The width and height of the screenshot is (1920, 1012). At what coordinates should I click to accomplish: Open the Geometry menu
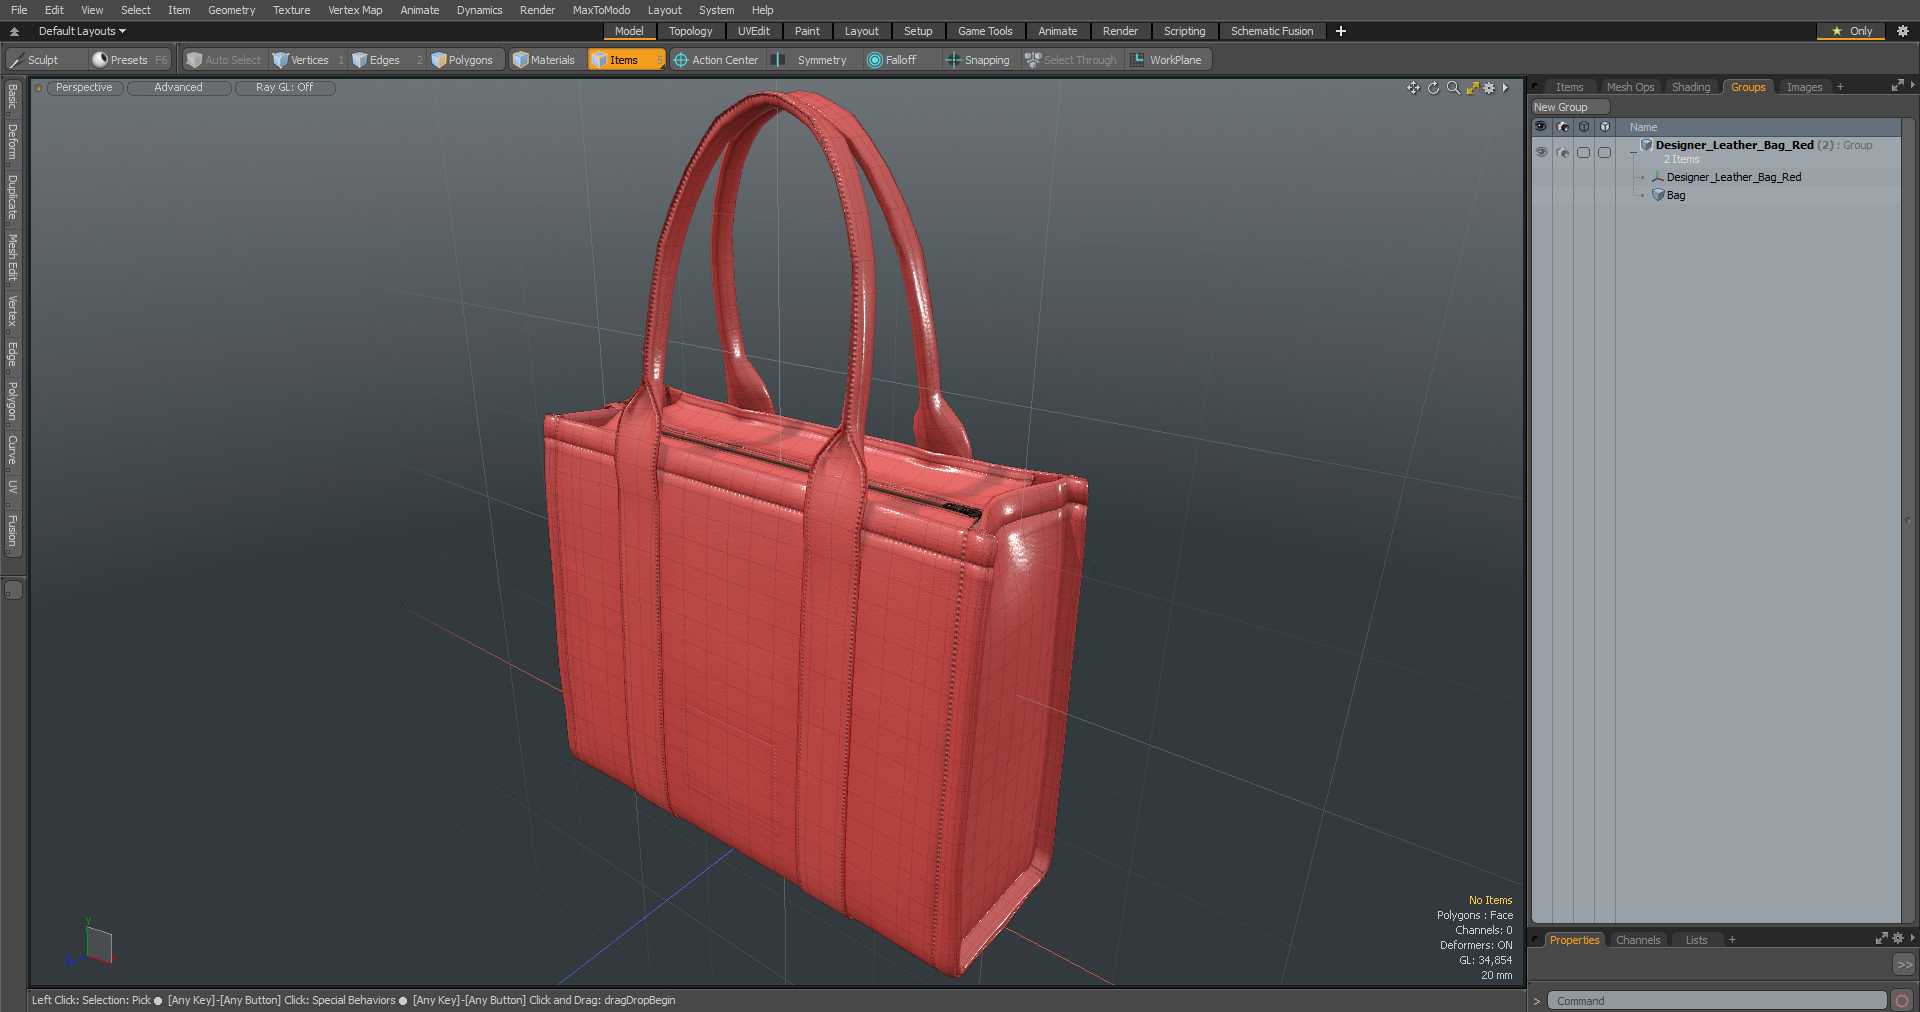point(231,10)
